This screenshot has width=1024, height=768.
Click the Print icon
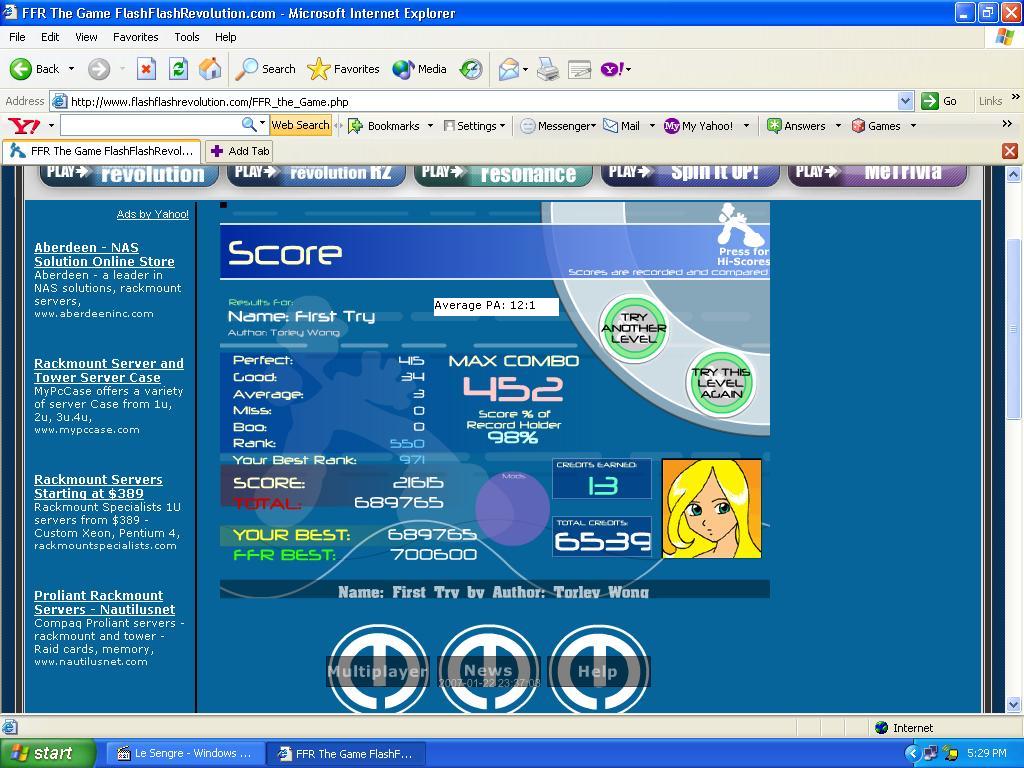pos(547,69)
